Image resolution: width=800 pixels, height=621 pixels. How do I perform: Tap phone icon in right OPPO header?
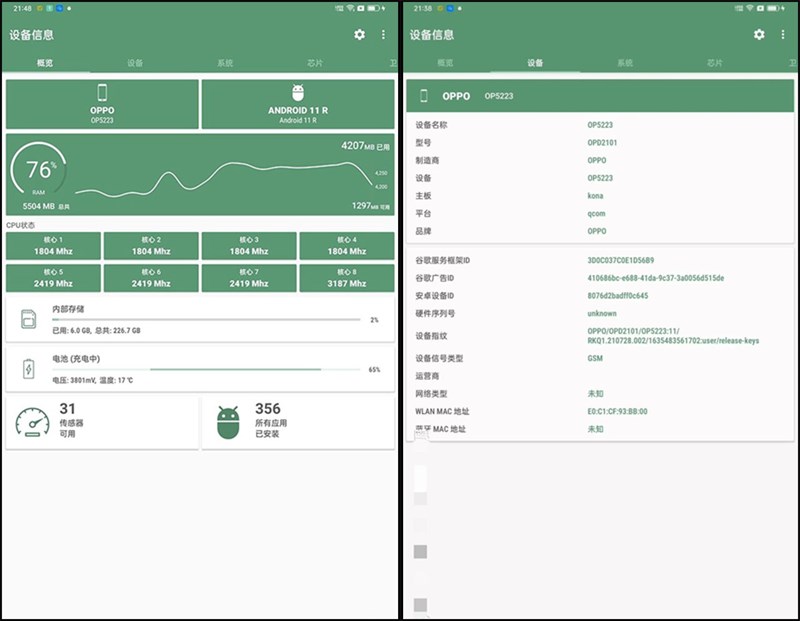(423, 95)
